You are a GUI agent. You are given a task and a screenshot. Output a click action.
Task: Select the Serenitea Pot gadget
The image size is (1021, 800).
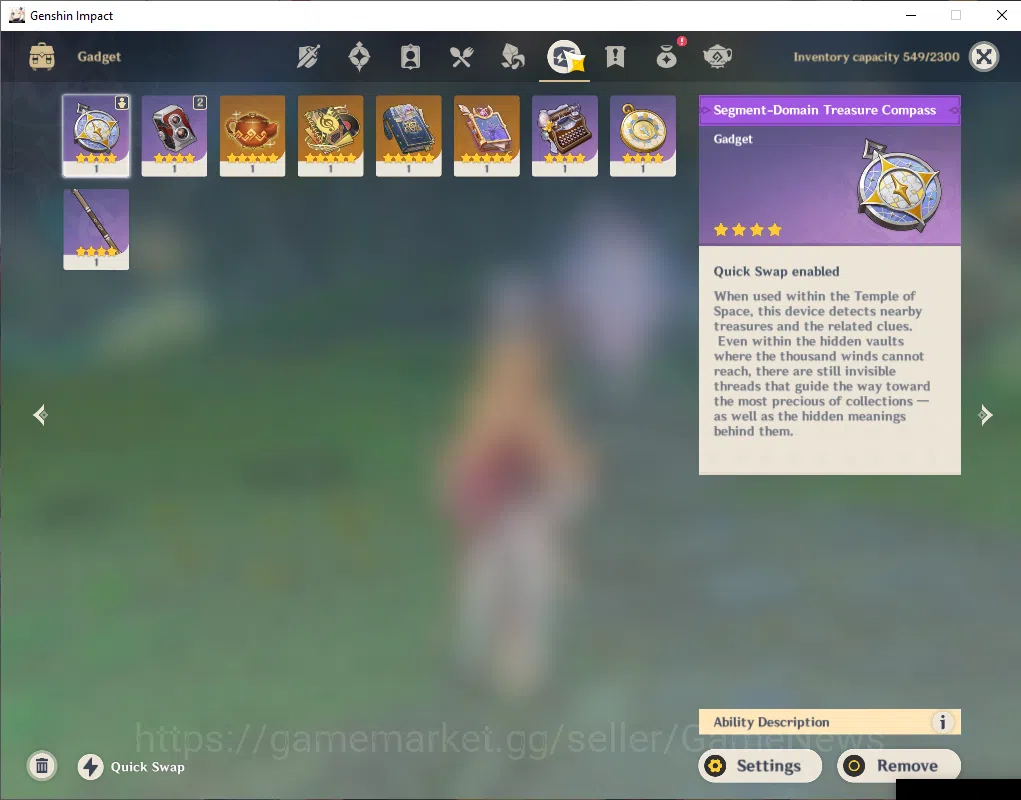click(x=253, y=136)
